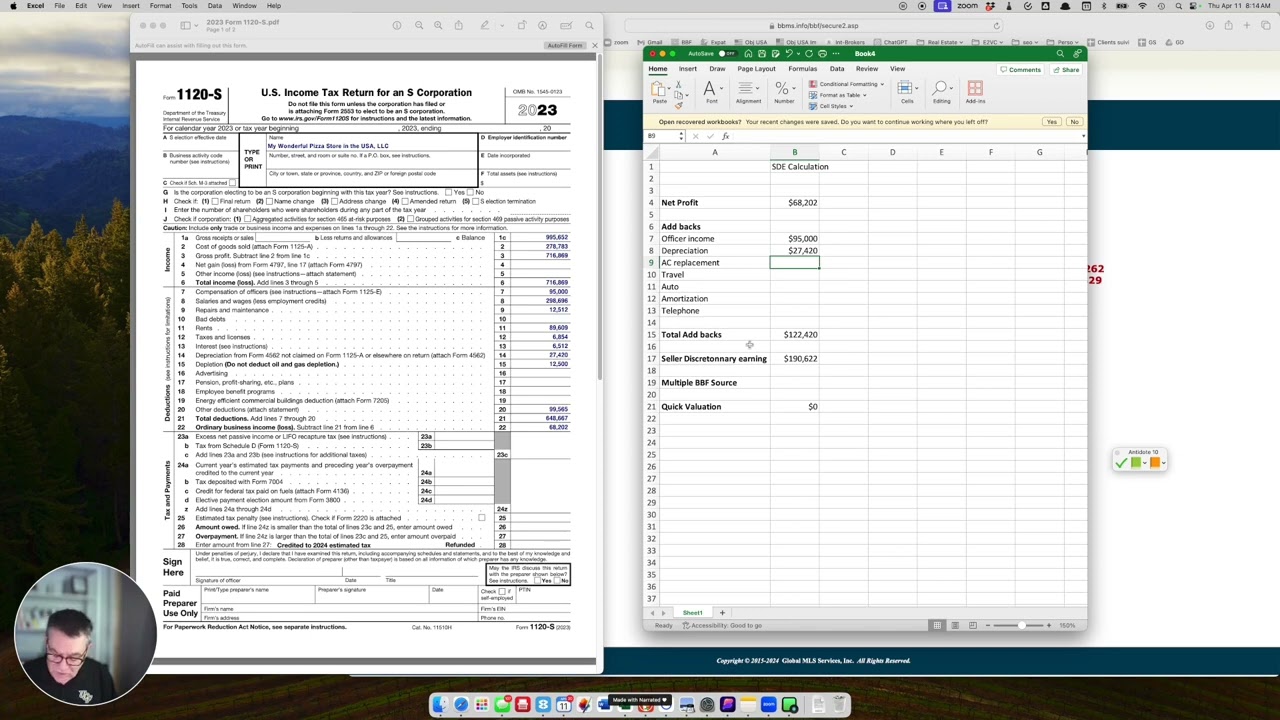Click the Redo icon in Excel title bar

(x=809, y=54)
